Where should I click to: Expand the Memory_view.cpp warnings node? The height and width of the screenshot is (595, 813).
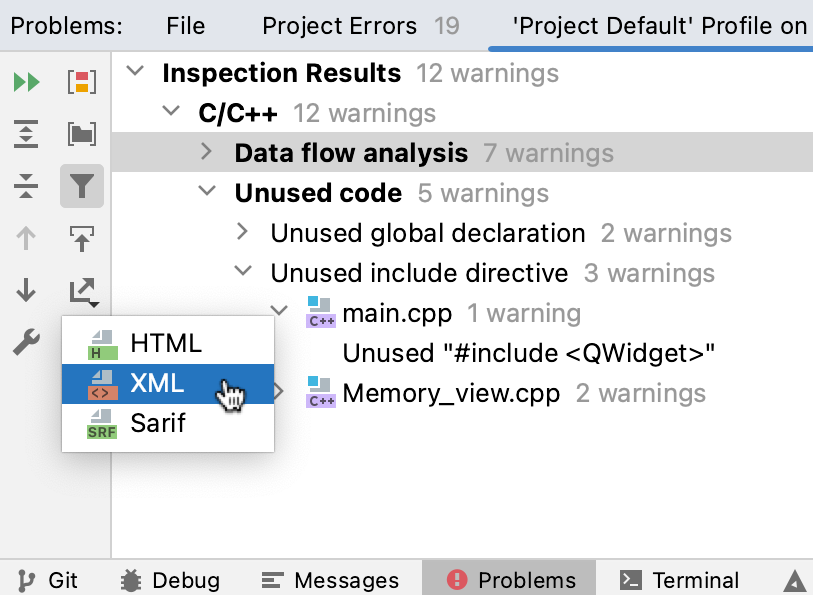pos(277,392)
